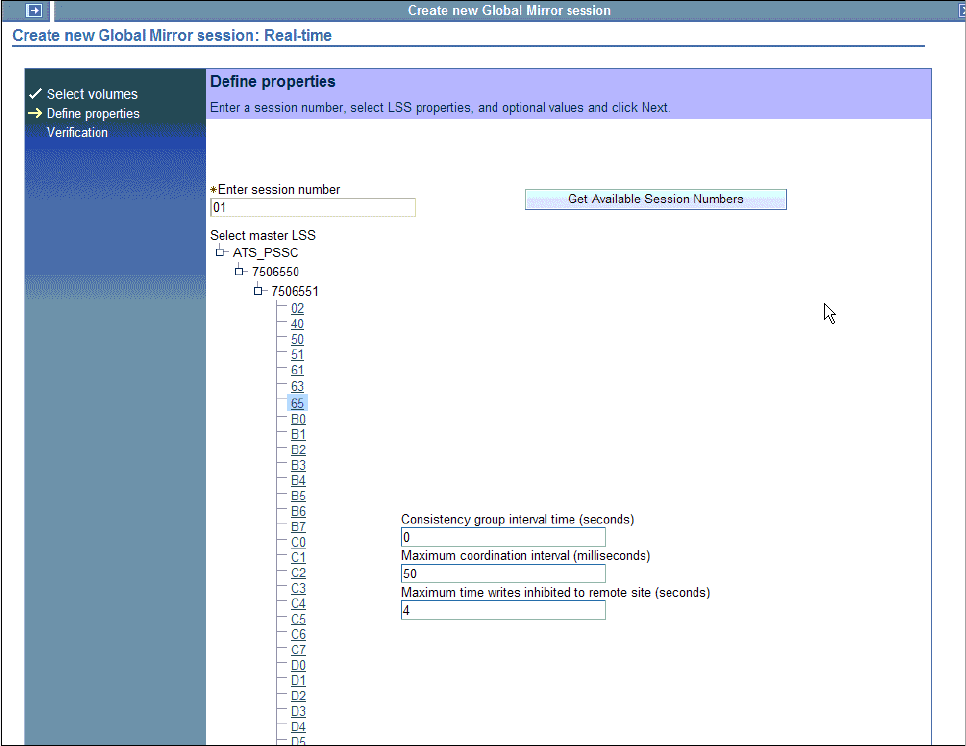
Task: Select master LSS D2
Action: 298,696
